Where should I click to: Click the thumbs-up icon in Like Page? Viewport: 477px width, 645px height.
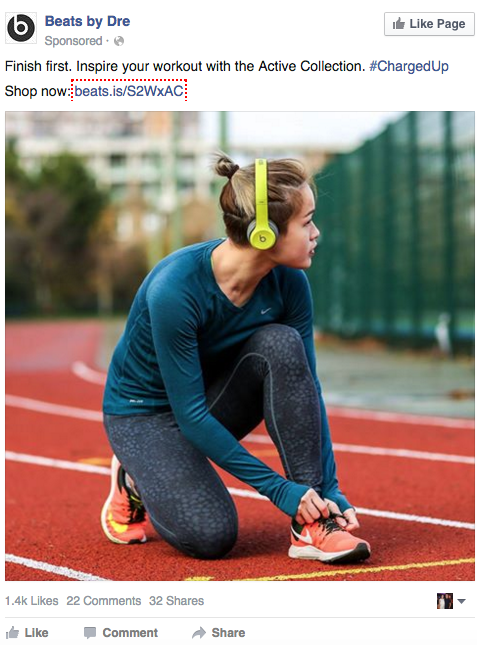tap(398, 24)
